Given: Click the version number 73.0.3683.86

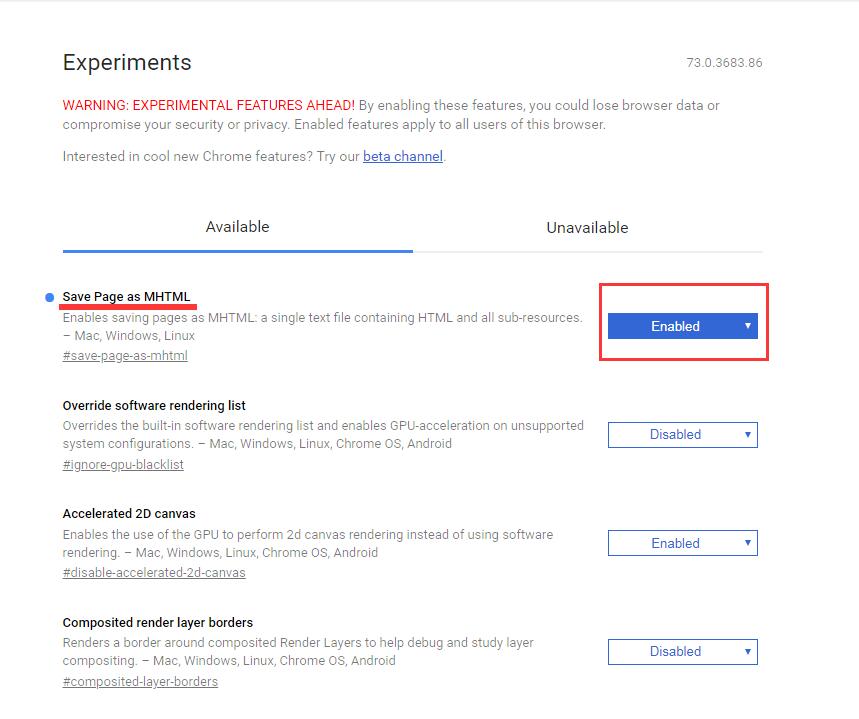Looking at the screenshot, I should [724, 63].
